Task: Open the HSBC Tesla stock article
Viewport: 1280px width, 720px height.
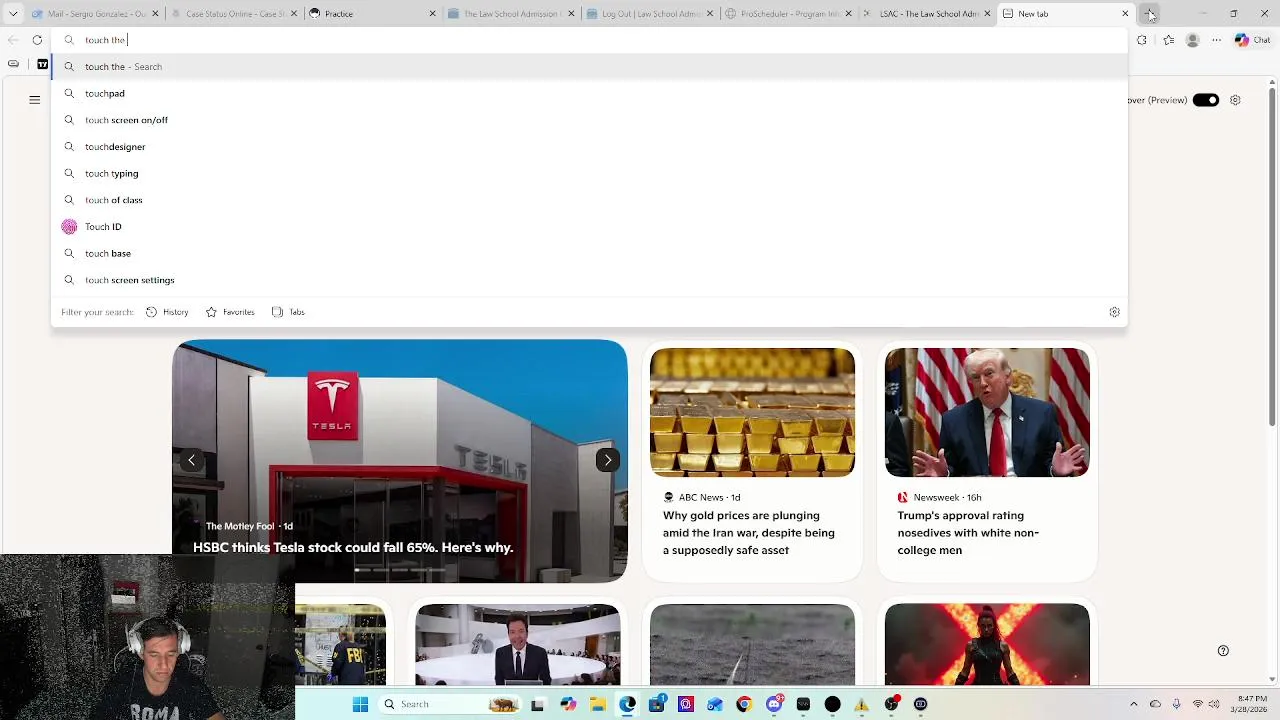Action: point(353,547)
